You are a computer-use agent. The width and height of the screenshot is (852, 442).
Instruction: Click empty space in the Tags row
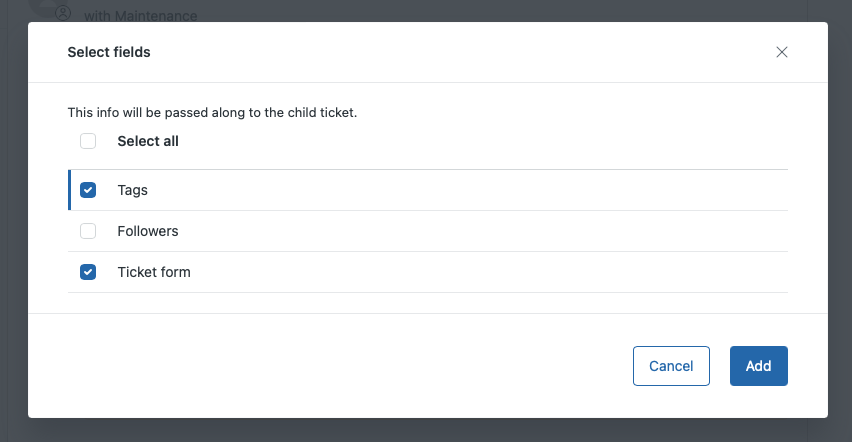tap(480, 190)
